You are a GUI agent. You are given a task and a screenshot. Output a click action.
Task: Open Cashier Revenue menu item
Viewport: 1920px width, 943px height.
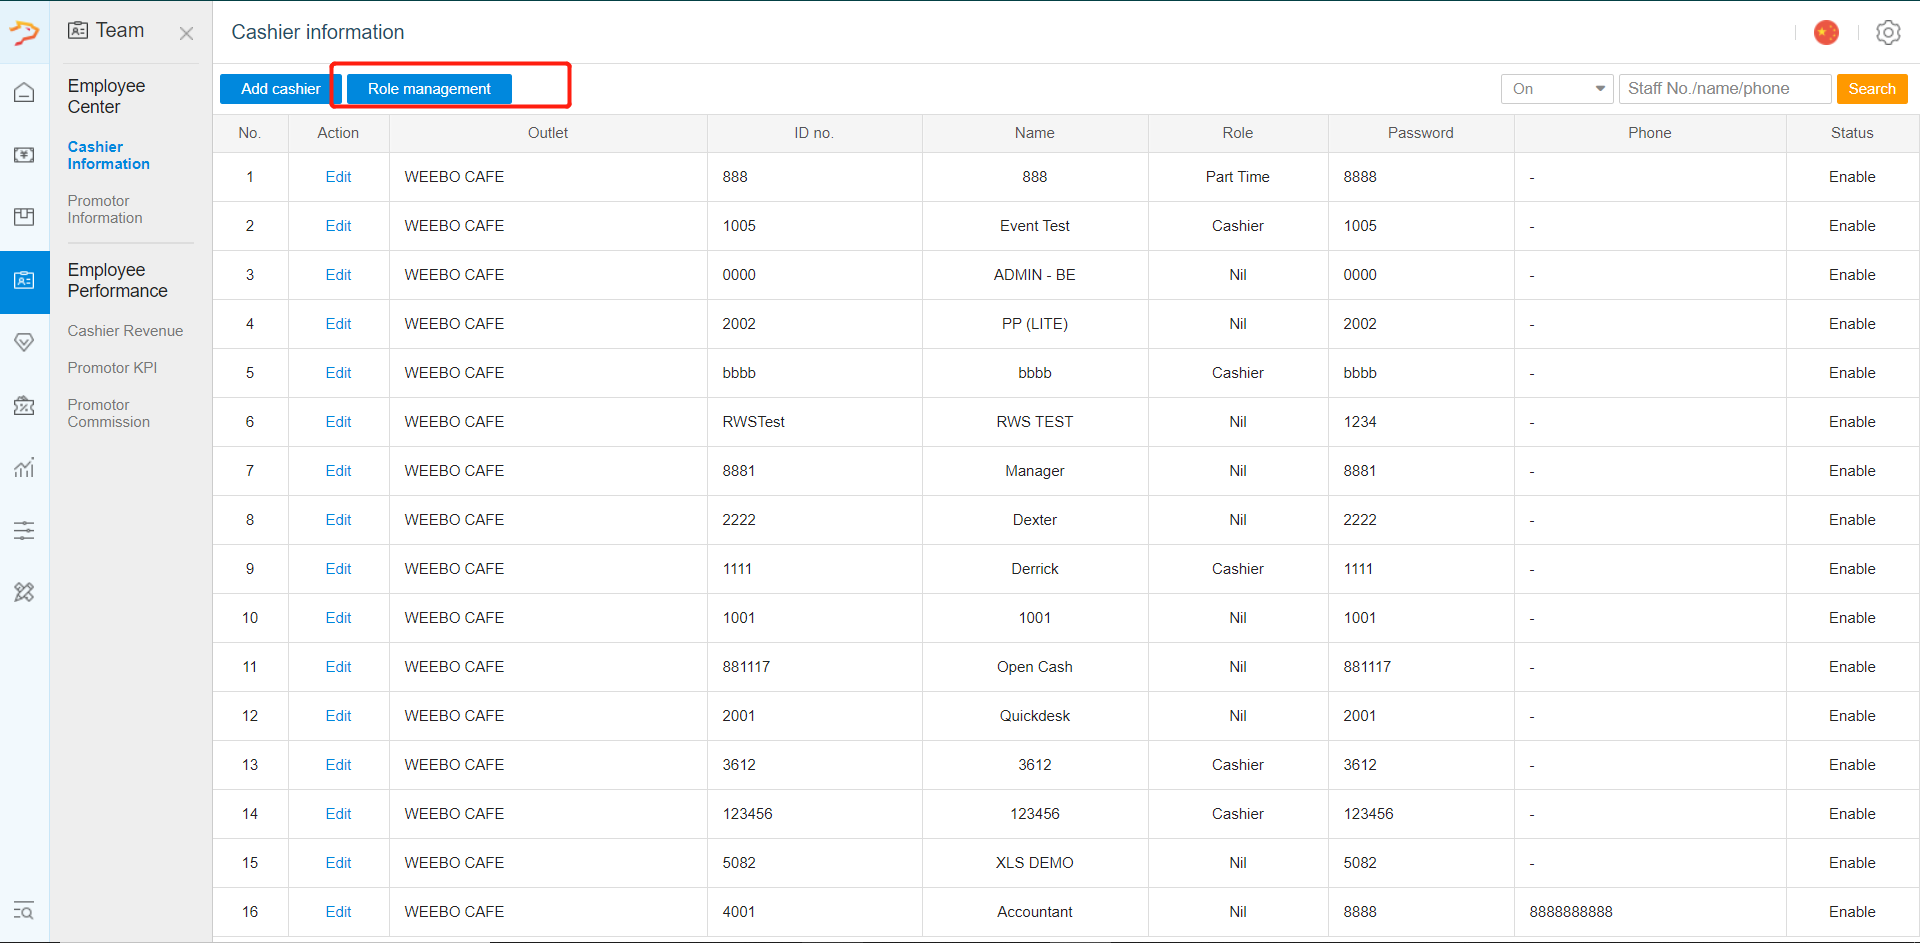125,331
